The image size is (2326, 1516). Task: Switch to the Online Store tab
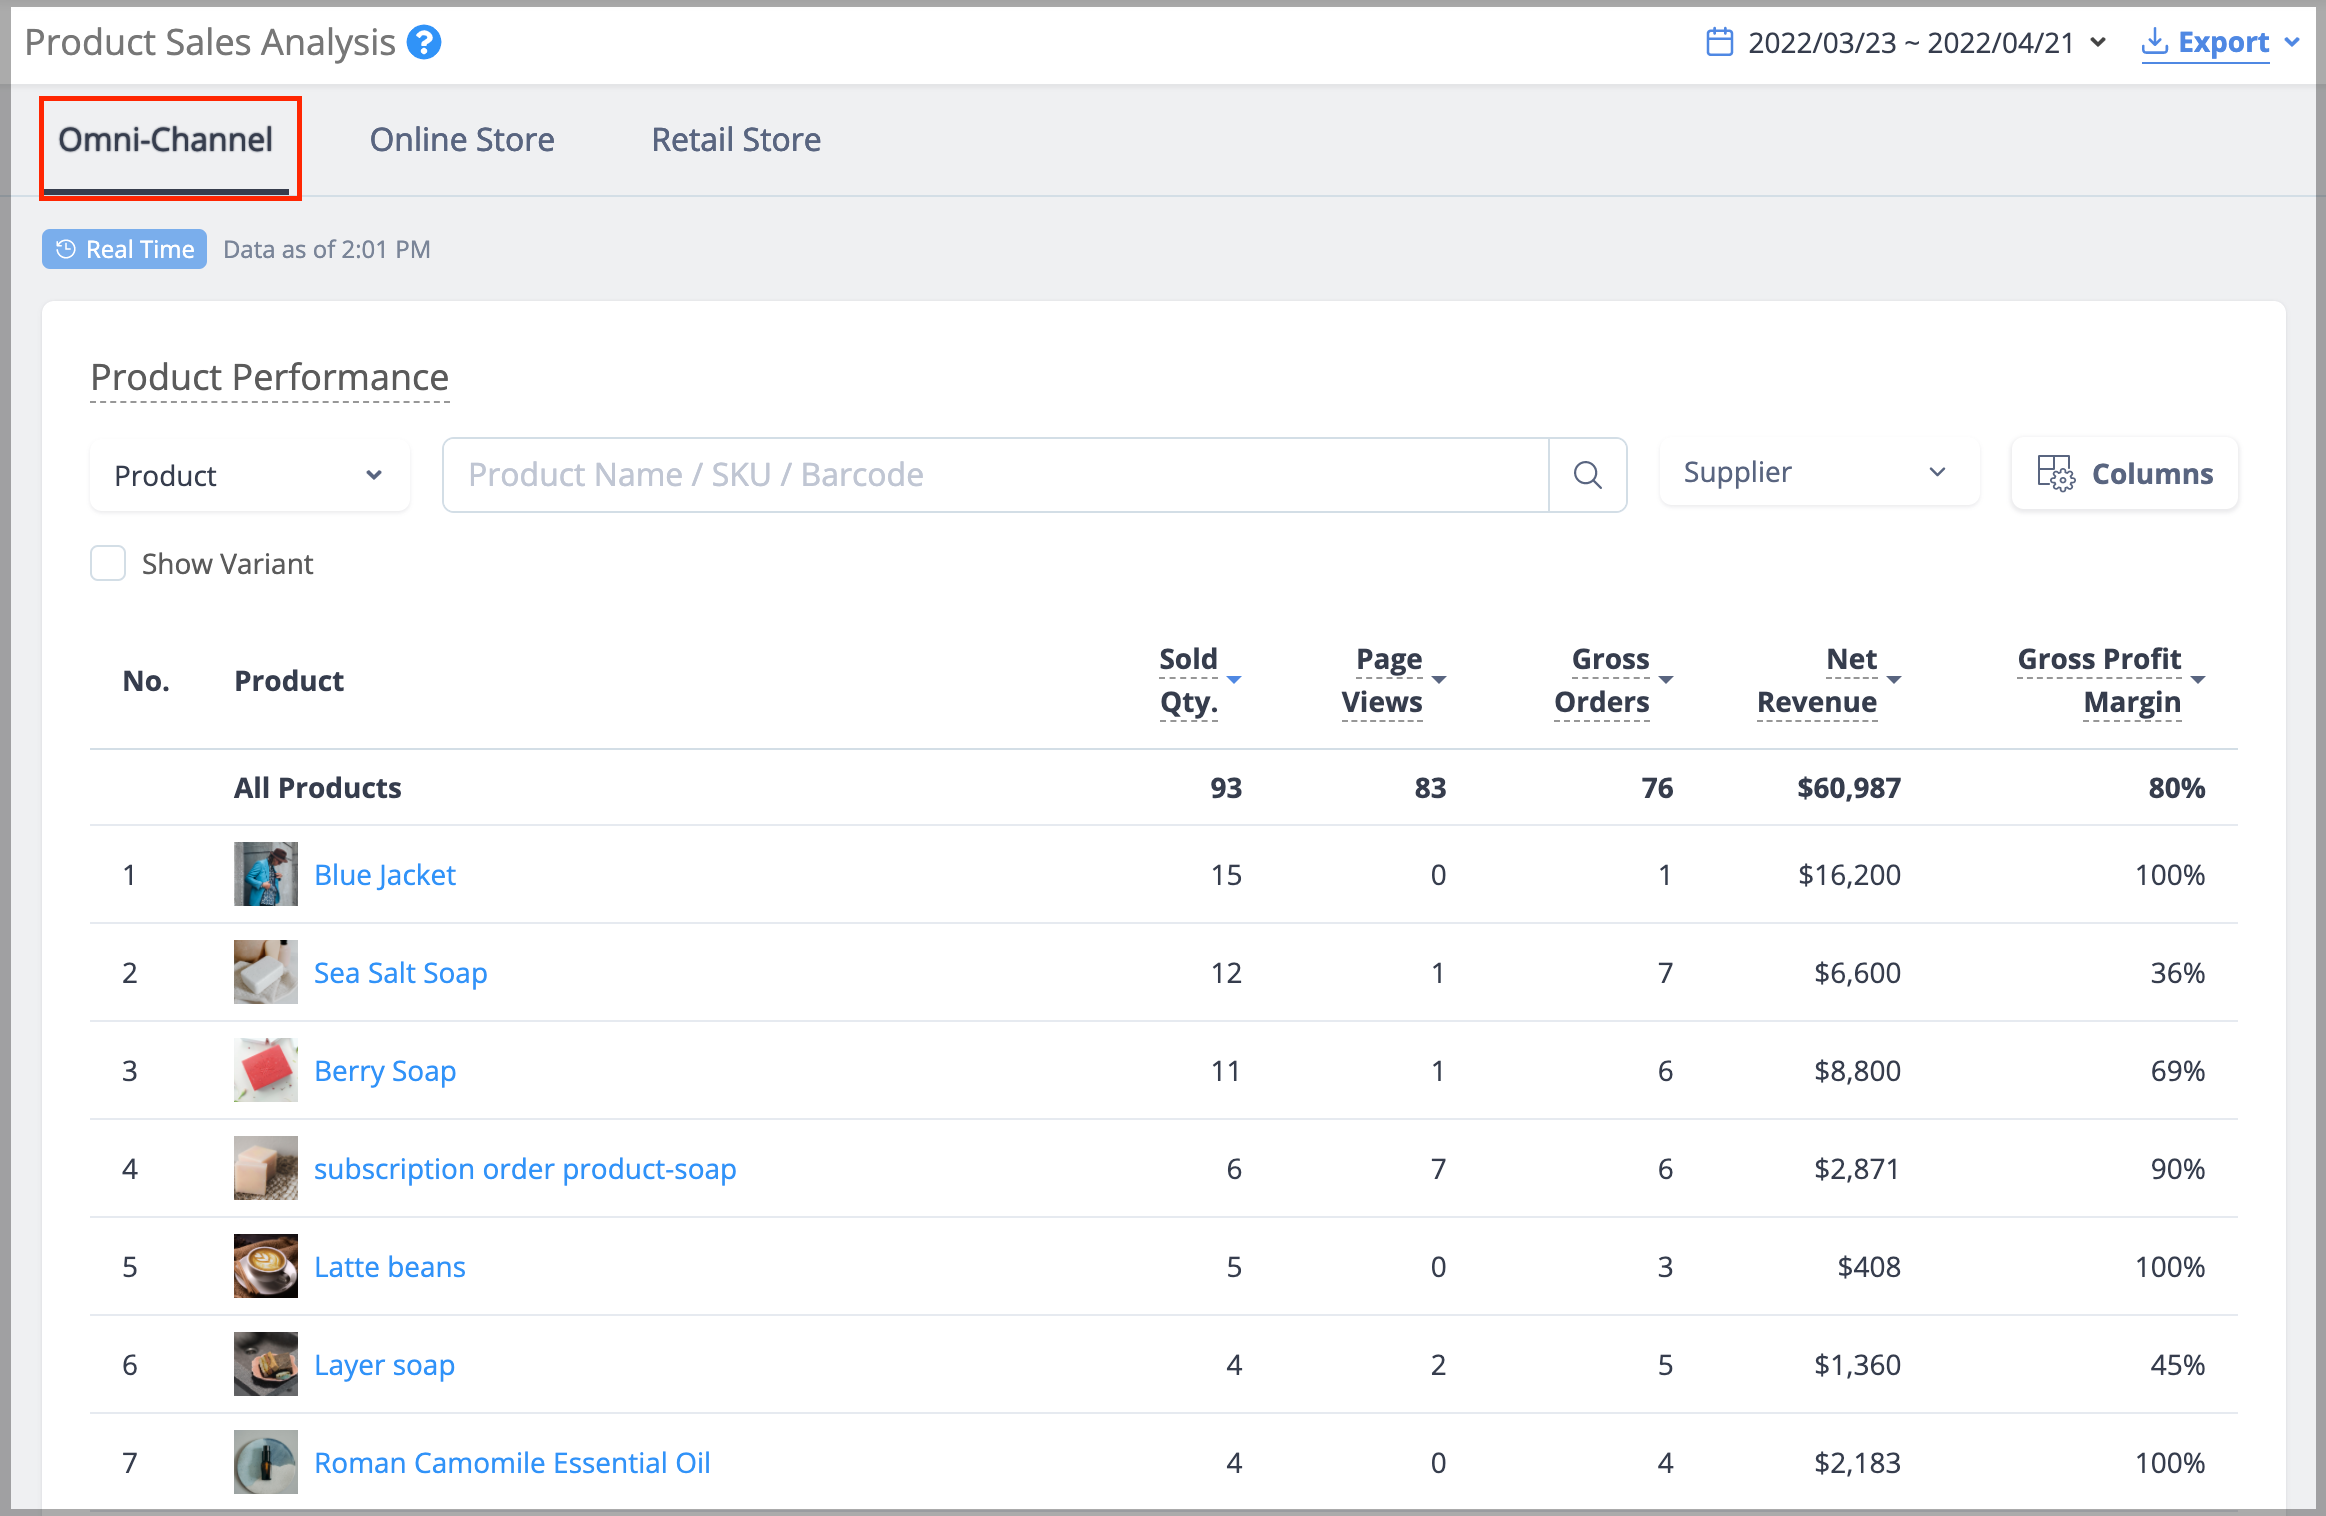point(462,140)
